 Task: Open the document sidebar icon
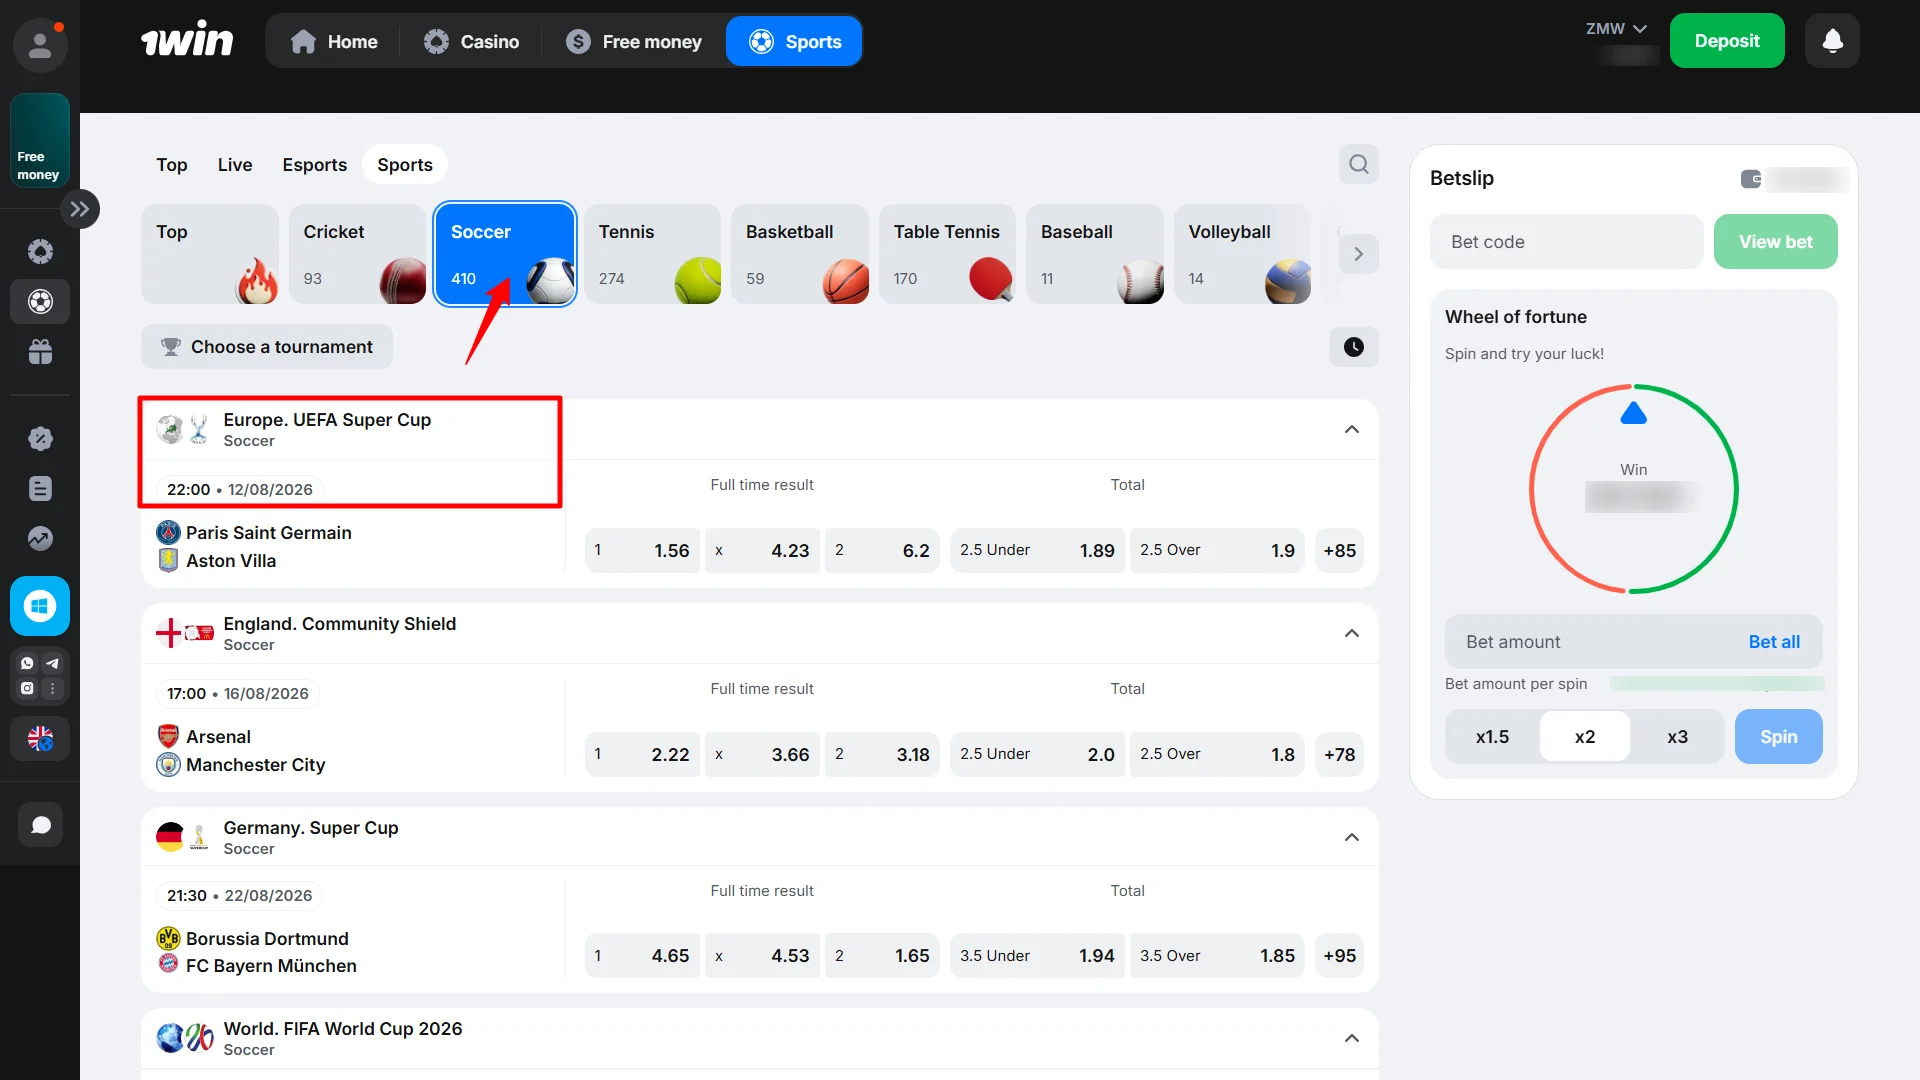tap(40, 488)
